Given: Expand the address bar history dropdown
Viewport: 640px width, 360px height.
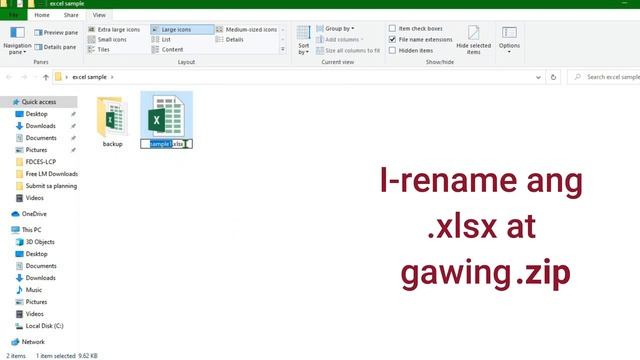Looking at the screenshot, I should pos(538,77).
